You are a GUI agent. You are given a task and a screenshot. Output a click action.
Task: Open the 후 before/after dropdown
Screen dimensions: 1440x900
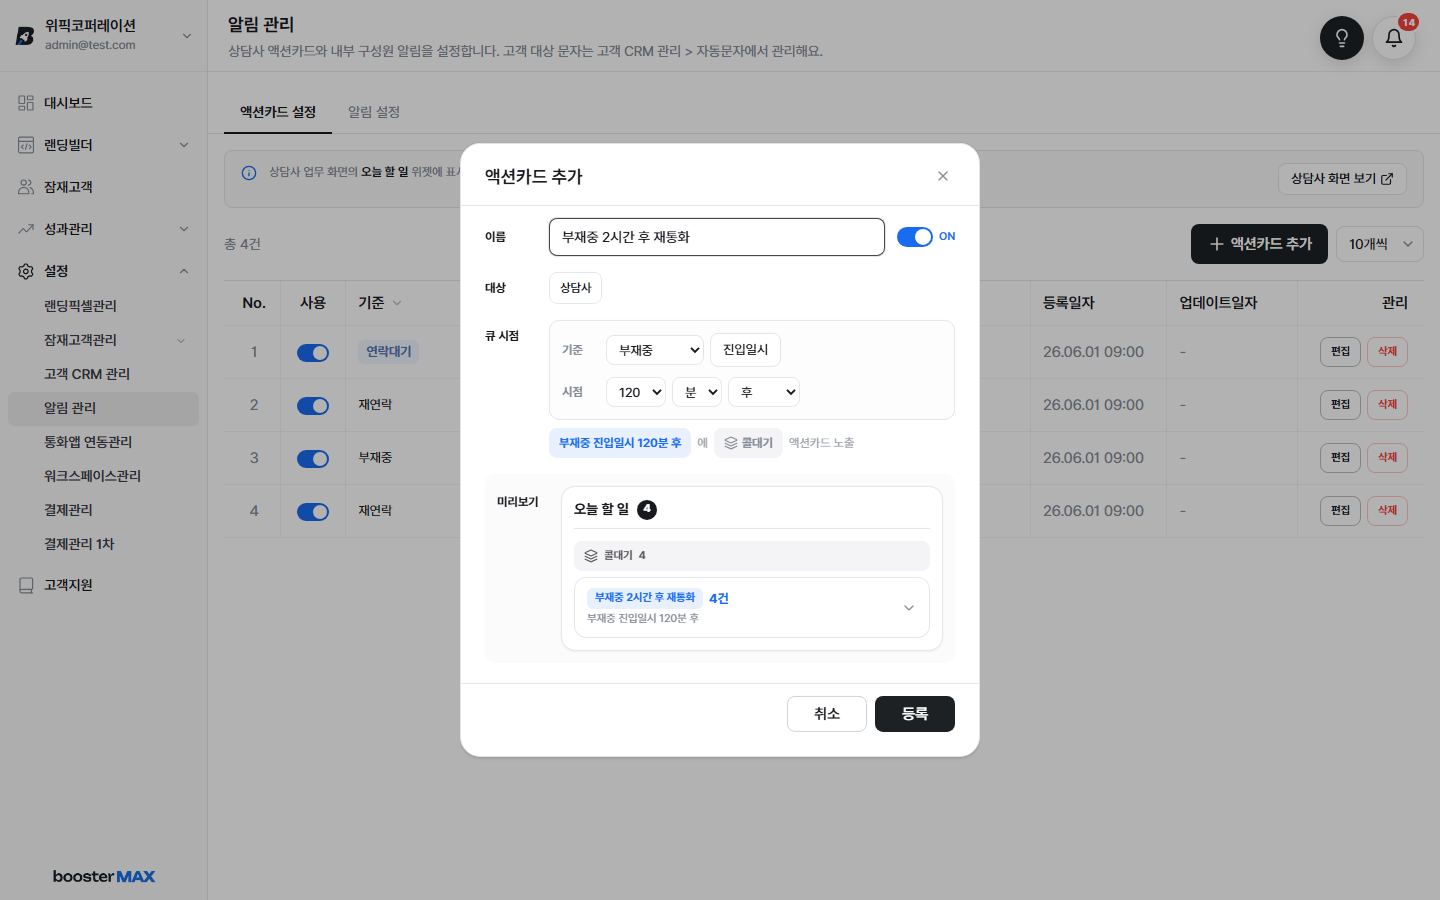pos(764,392)
